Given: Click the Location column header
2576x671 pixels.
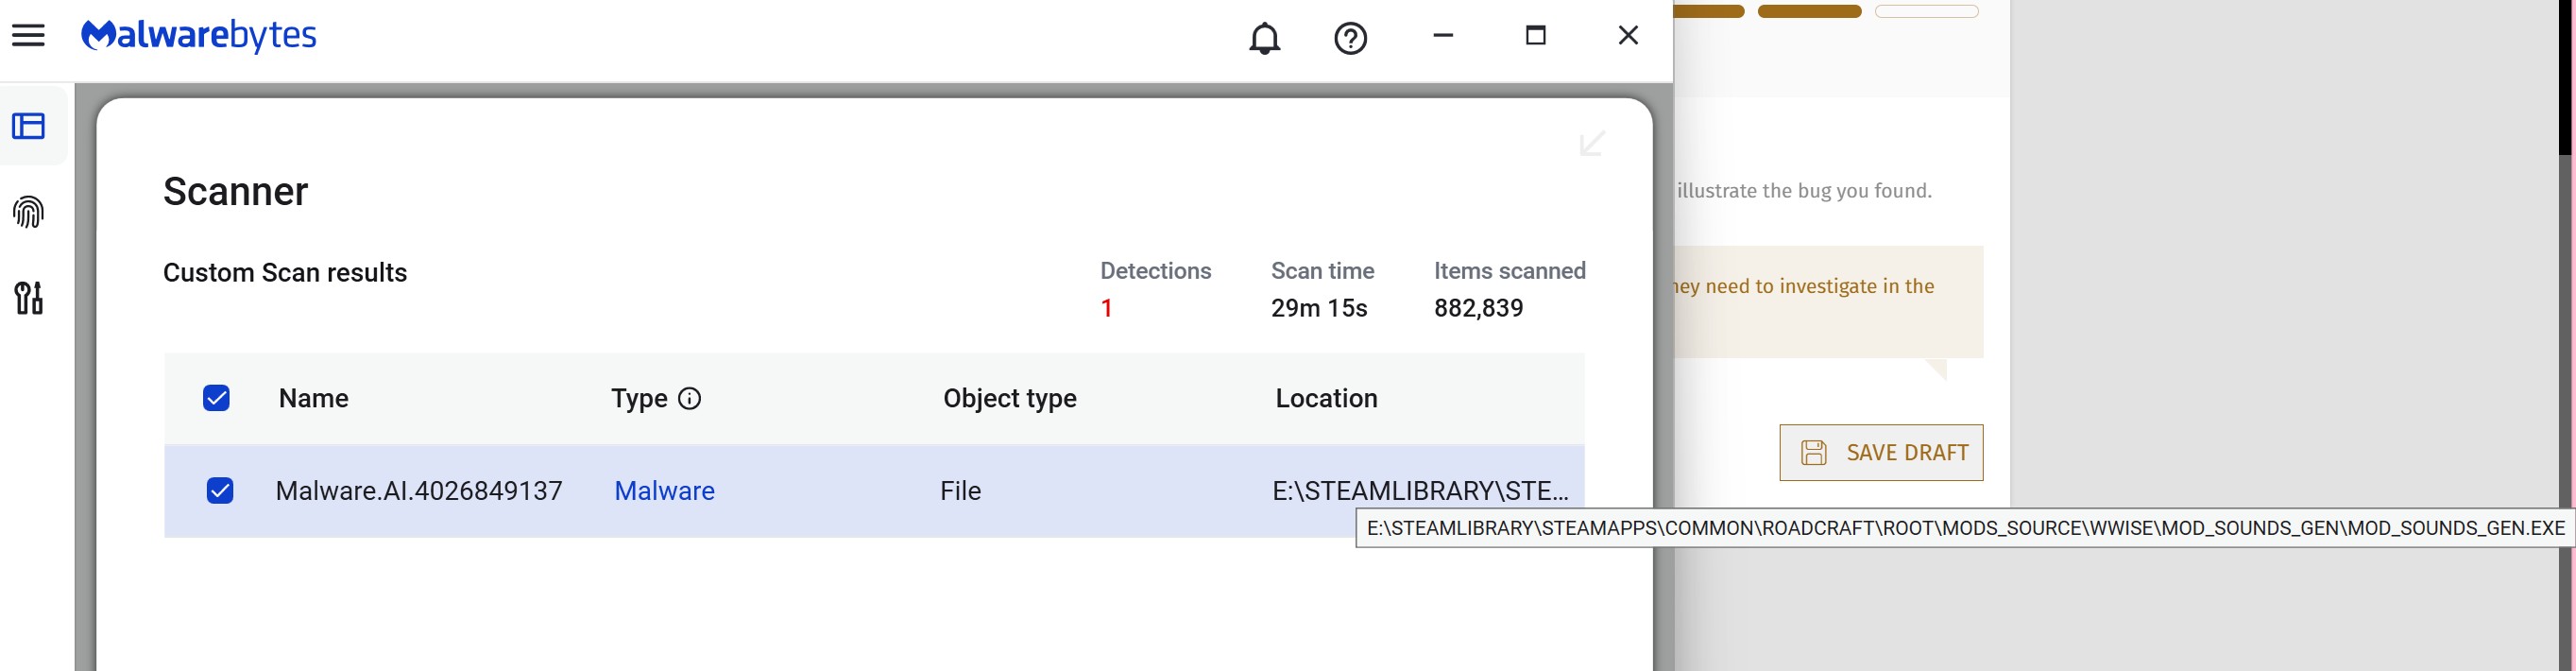Looking at the screenshot, I should [x=1326, y=398].
